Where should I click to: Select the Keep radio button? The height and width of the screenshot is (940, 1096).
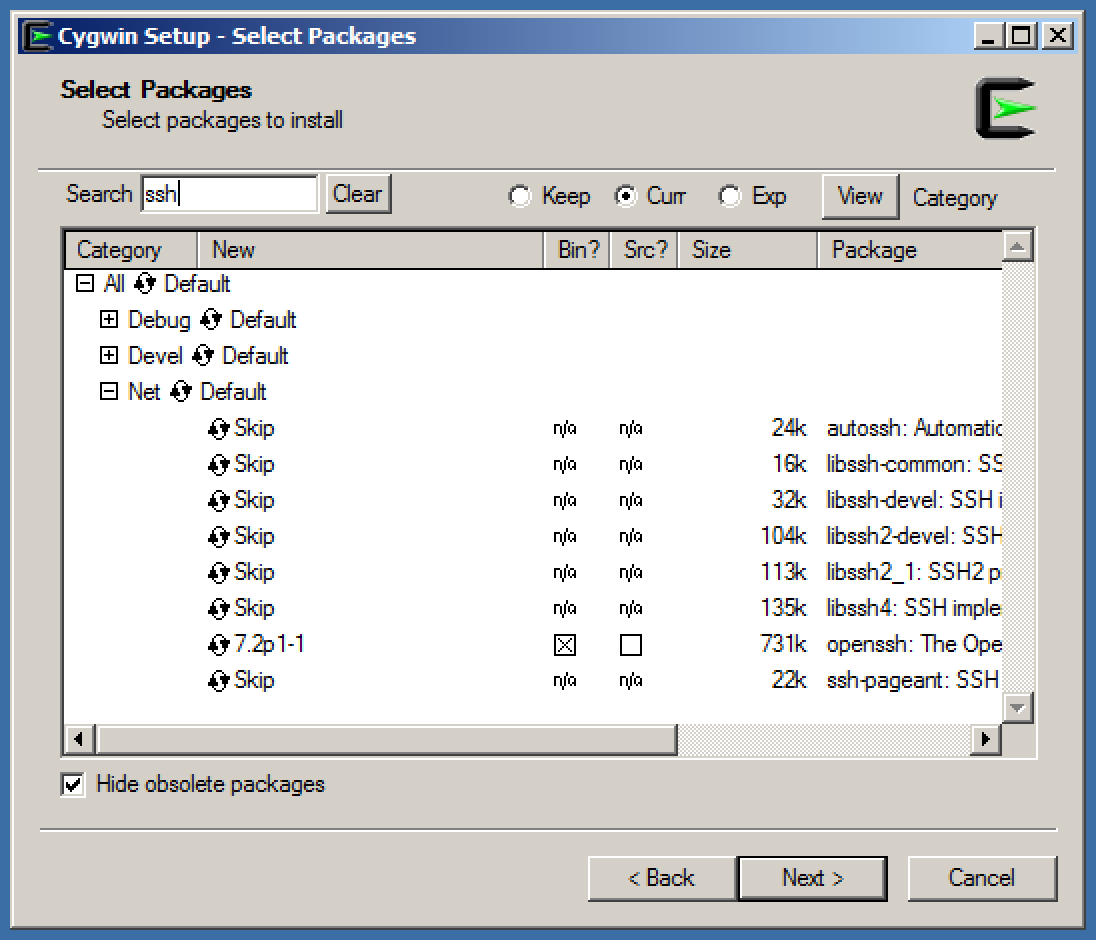pyautogui.click(x=519, y=196)
